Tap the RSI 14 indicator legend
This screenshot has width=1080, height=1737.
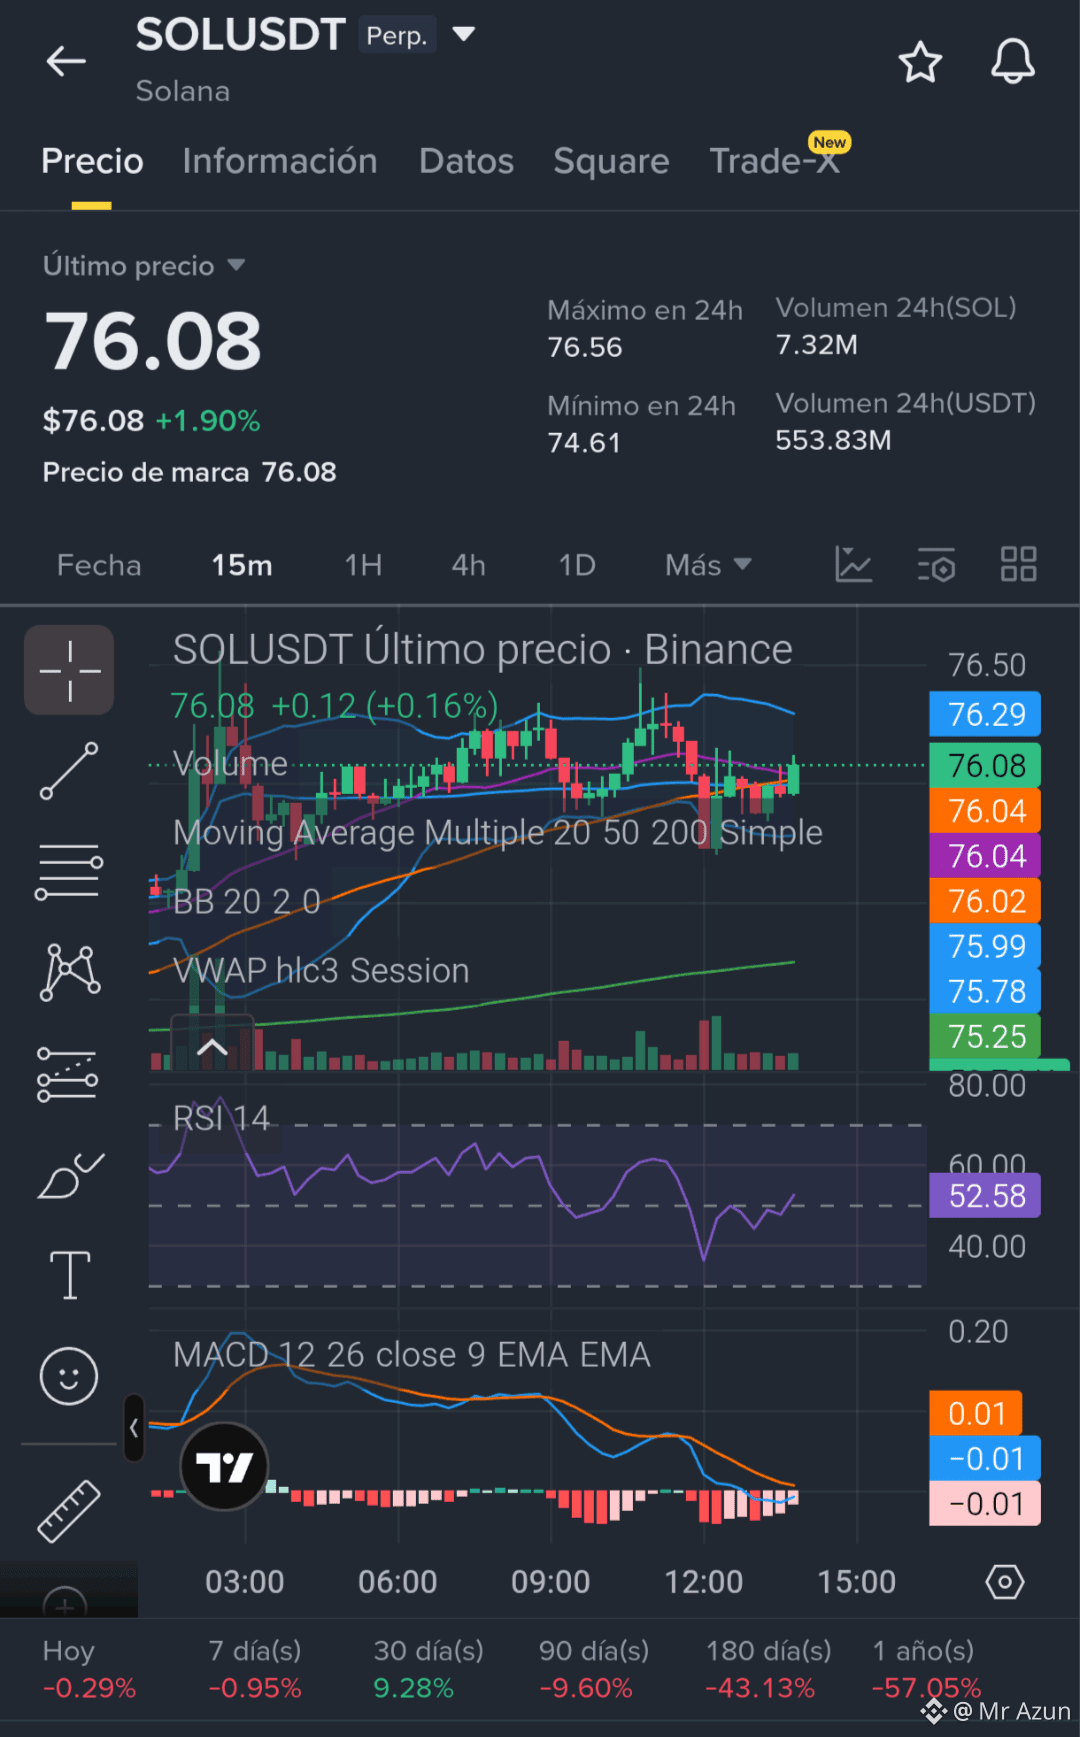[x=221, y=1118]
